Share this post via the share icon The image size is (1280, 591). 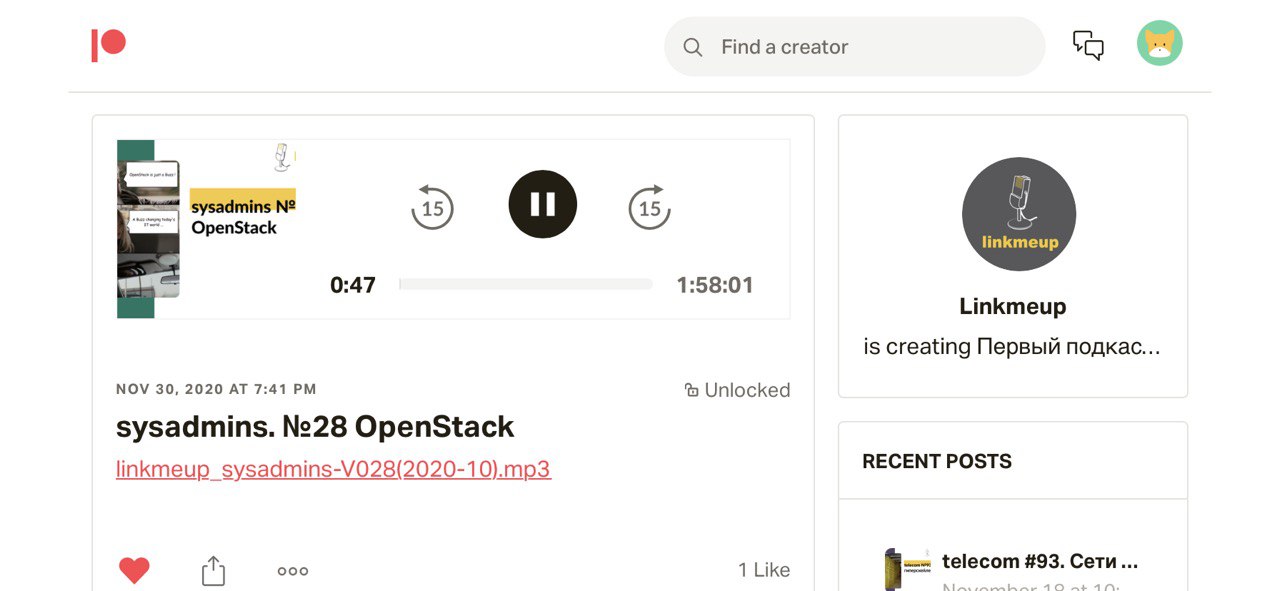point(213,570)
